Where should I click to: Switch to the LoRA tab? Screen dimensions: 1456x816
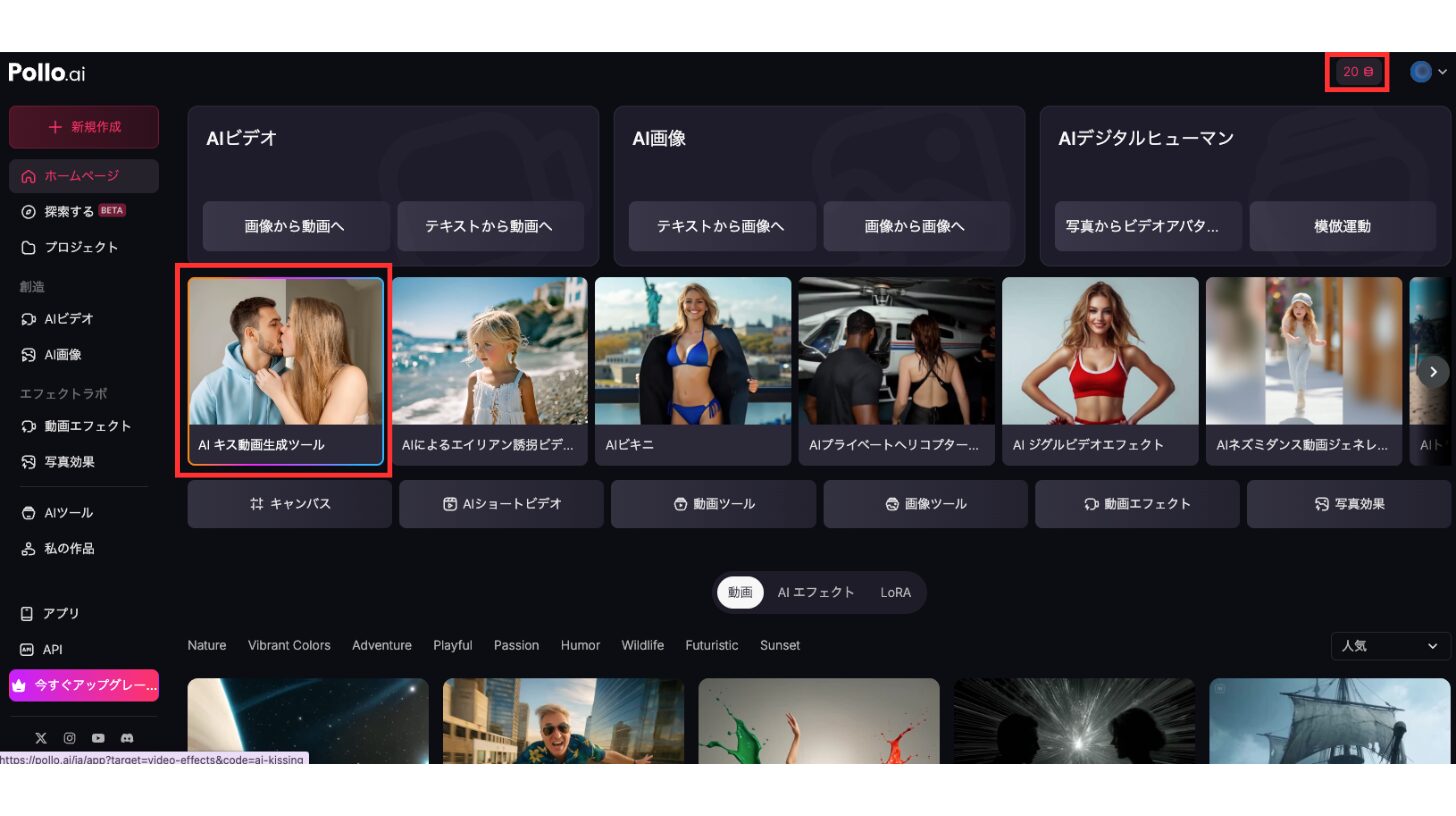click(x=895, y=592)
